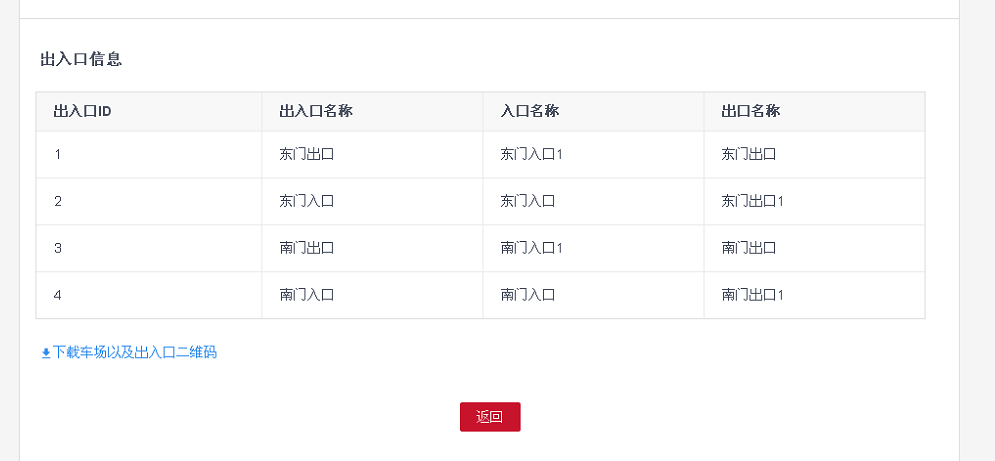Click the red 返回 button

tap(490, 417)
